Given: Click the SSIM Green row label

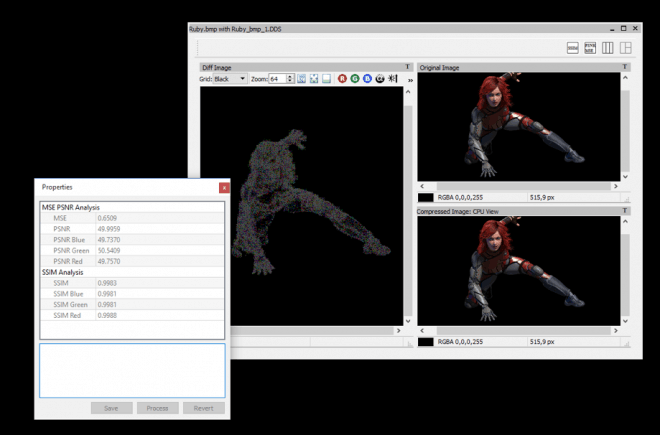Looking at the screenshot, I should pos(70,304).
